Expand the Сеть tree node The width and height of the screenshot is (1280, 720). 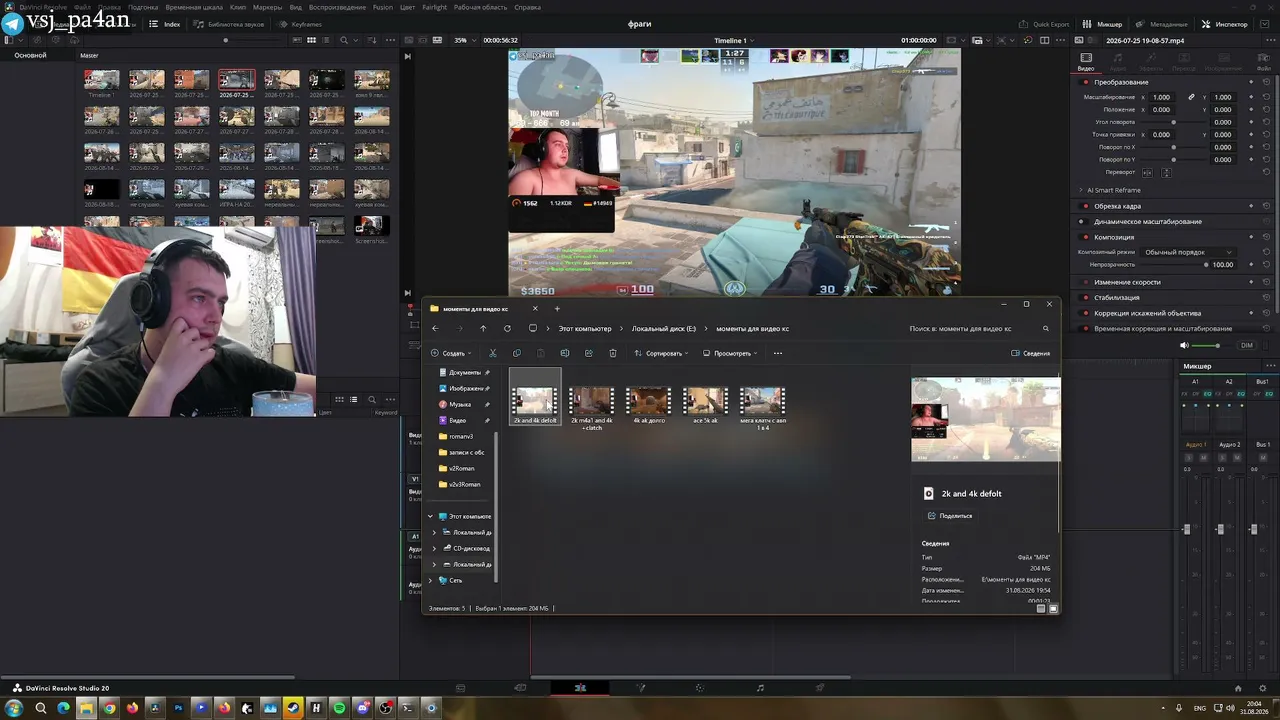pyautogui.click(x=431, y=580)
